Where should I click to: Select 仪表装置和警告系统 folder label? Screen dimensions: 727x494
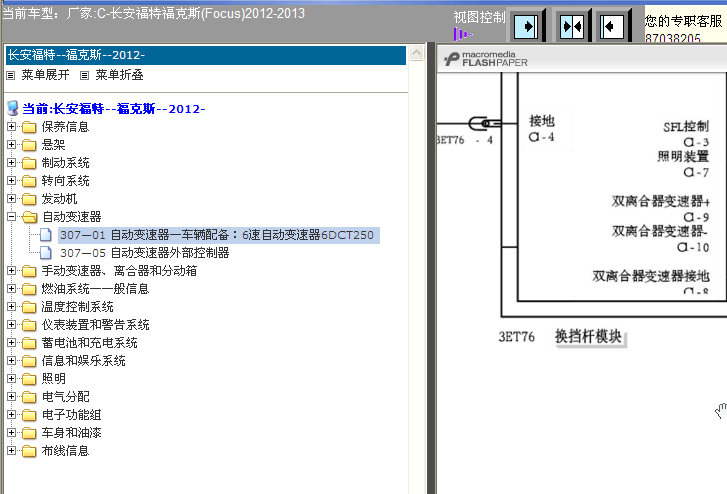pos(96,325)
